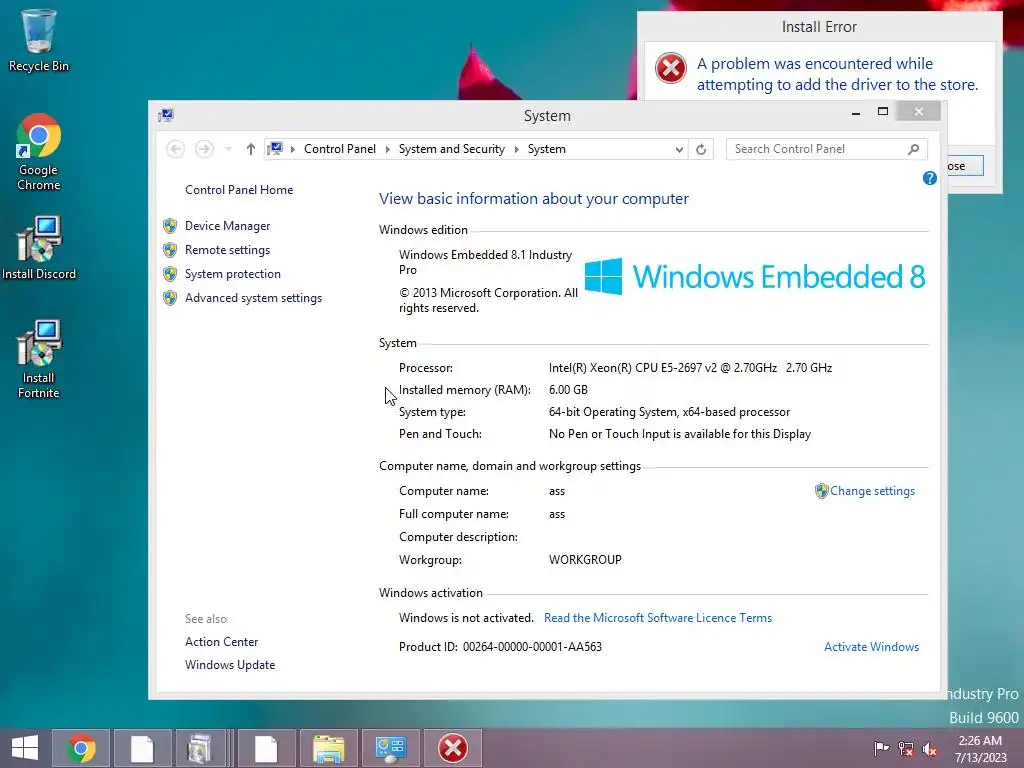The height and width of the screenshot is (768, 1024).
Task: Click the Close button in Install Error dialog
Action: tap(965, 166)
